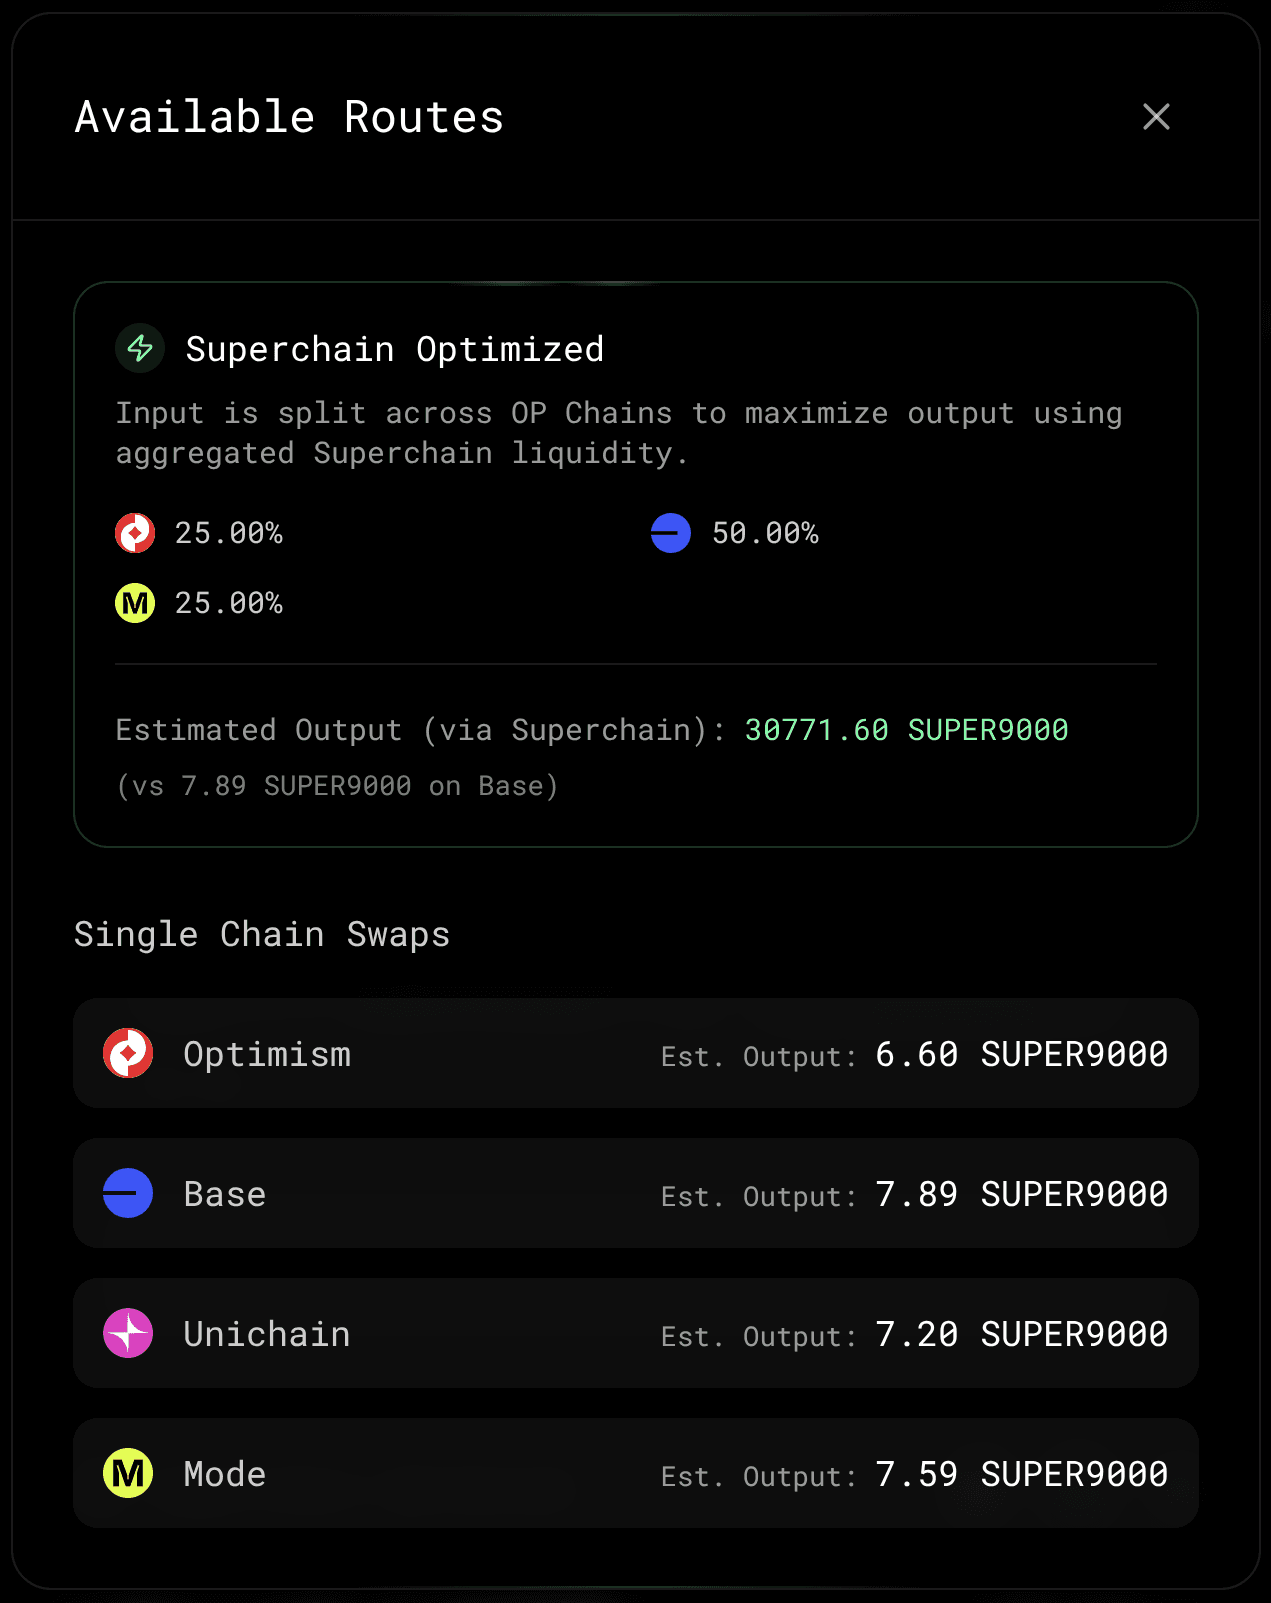Choose the Mode route with 7.59 SUPER9000

click(x=635, y=1473)
